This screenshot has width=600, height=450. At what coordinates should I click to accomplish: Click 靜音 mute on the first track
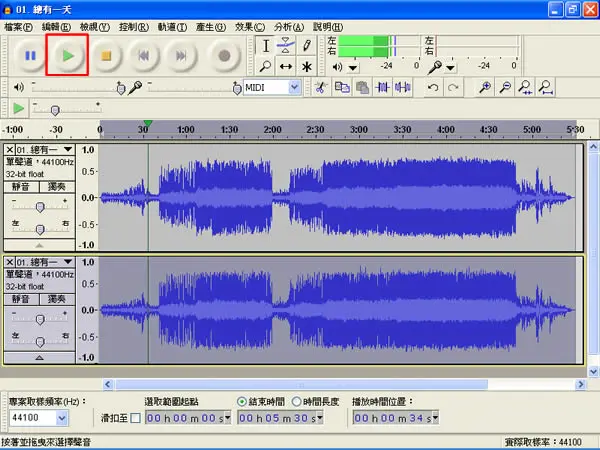point(21,187)
